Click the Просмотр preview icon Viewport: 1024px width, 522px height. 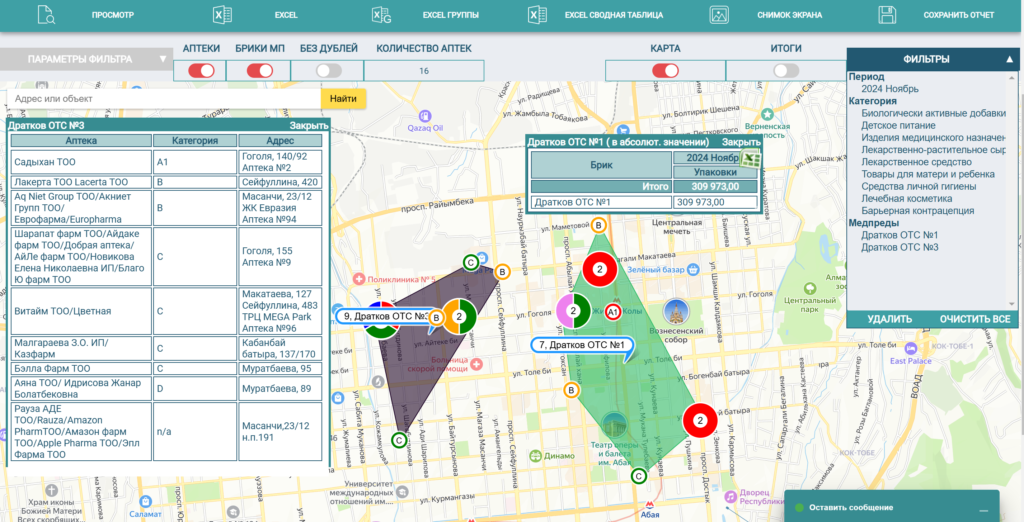coord(47,15)
